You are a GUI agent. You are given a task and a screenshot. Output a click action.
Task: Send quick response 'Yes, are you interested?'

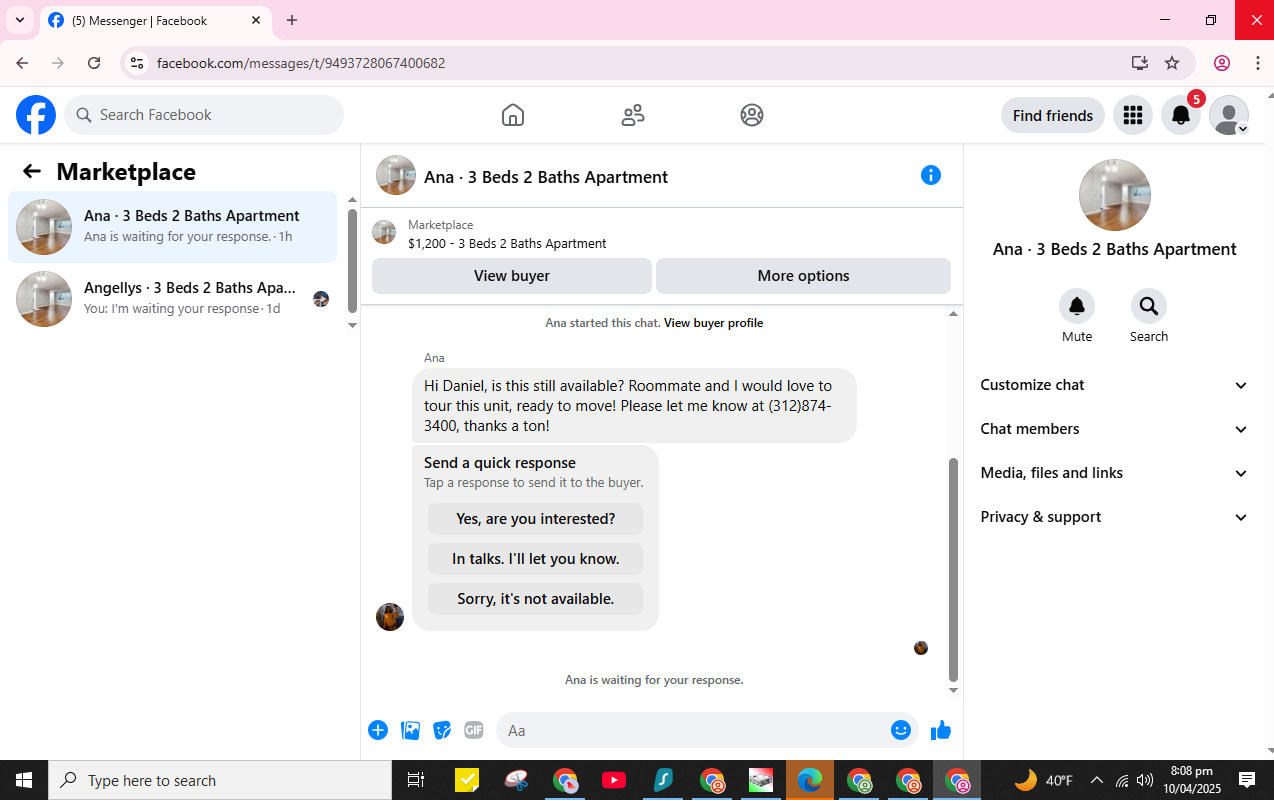tap(536, 519)
